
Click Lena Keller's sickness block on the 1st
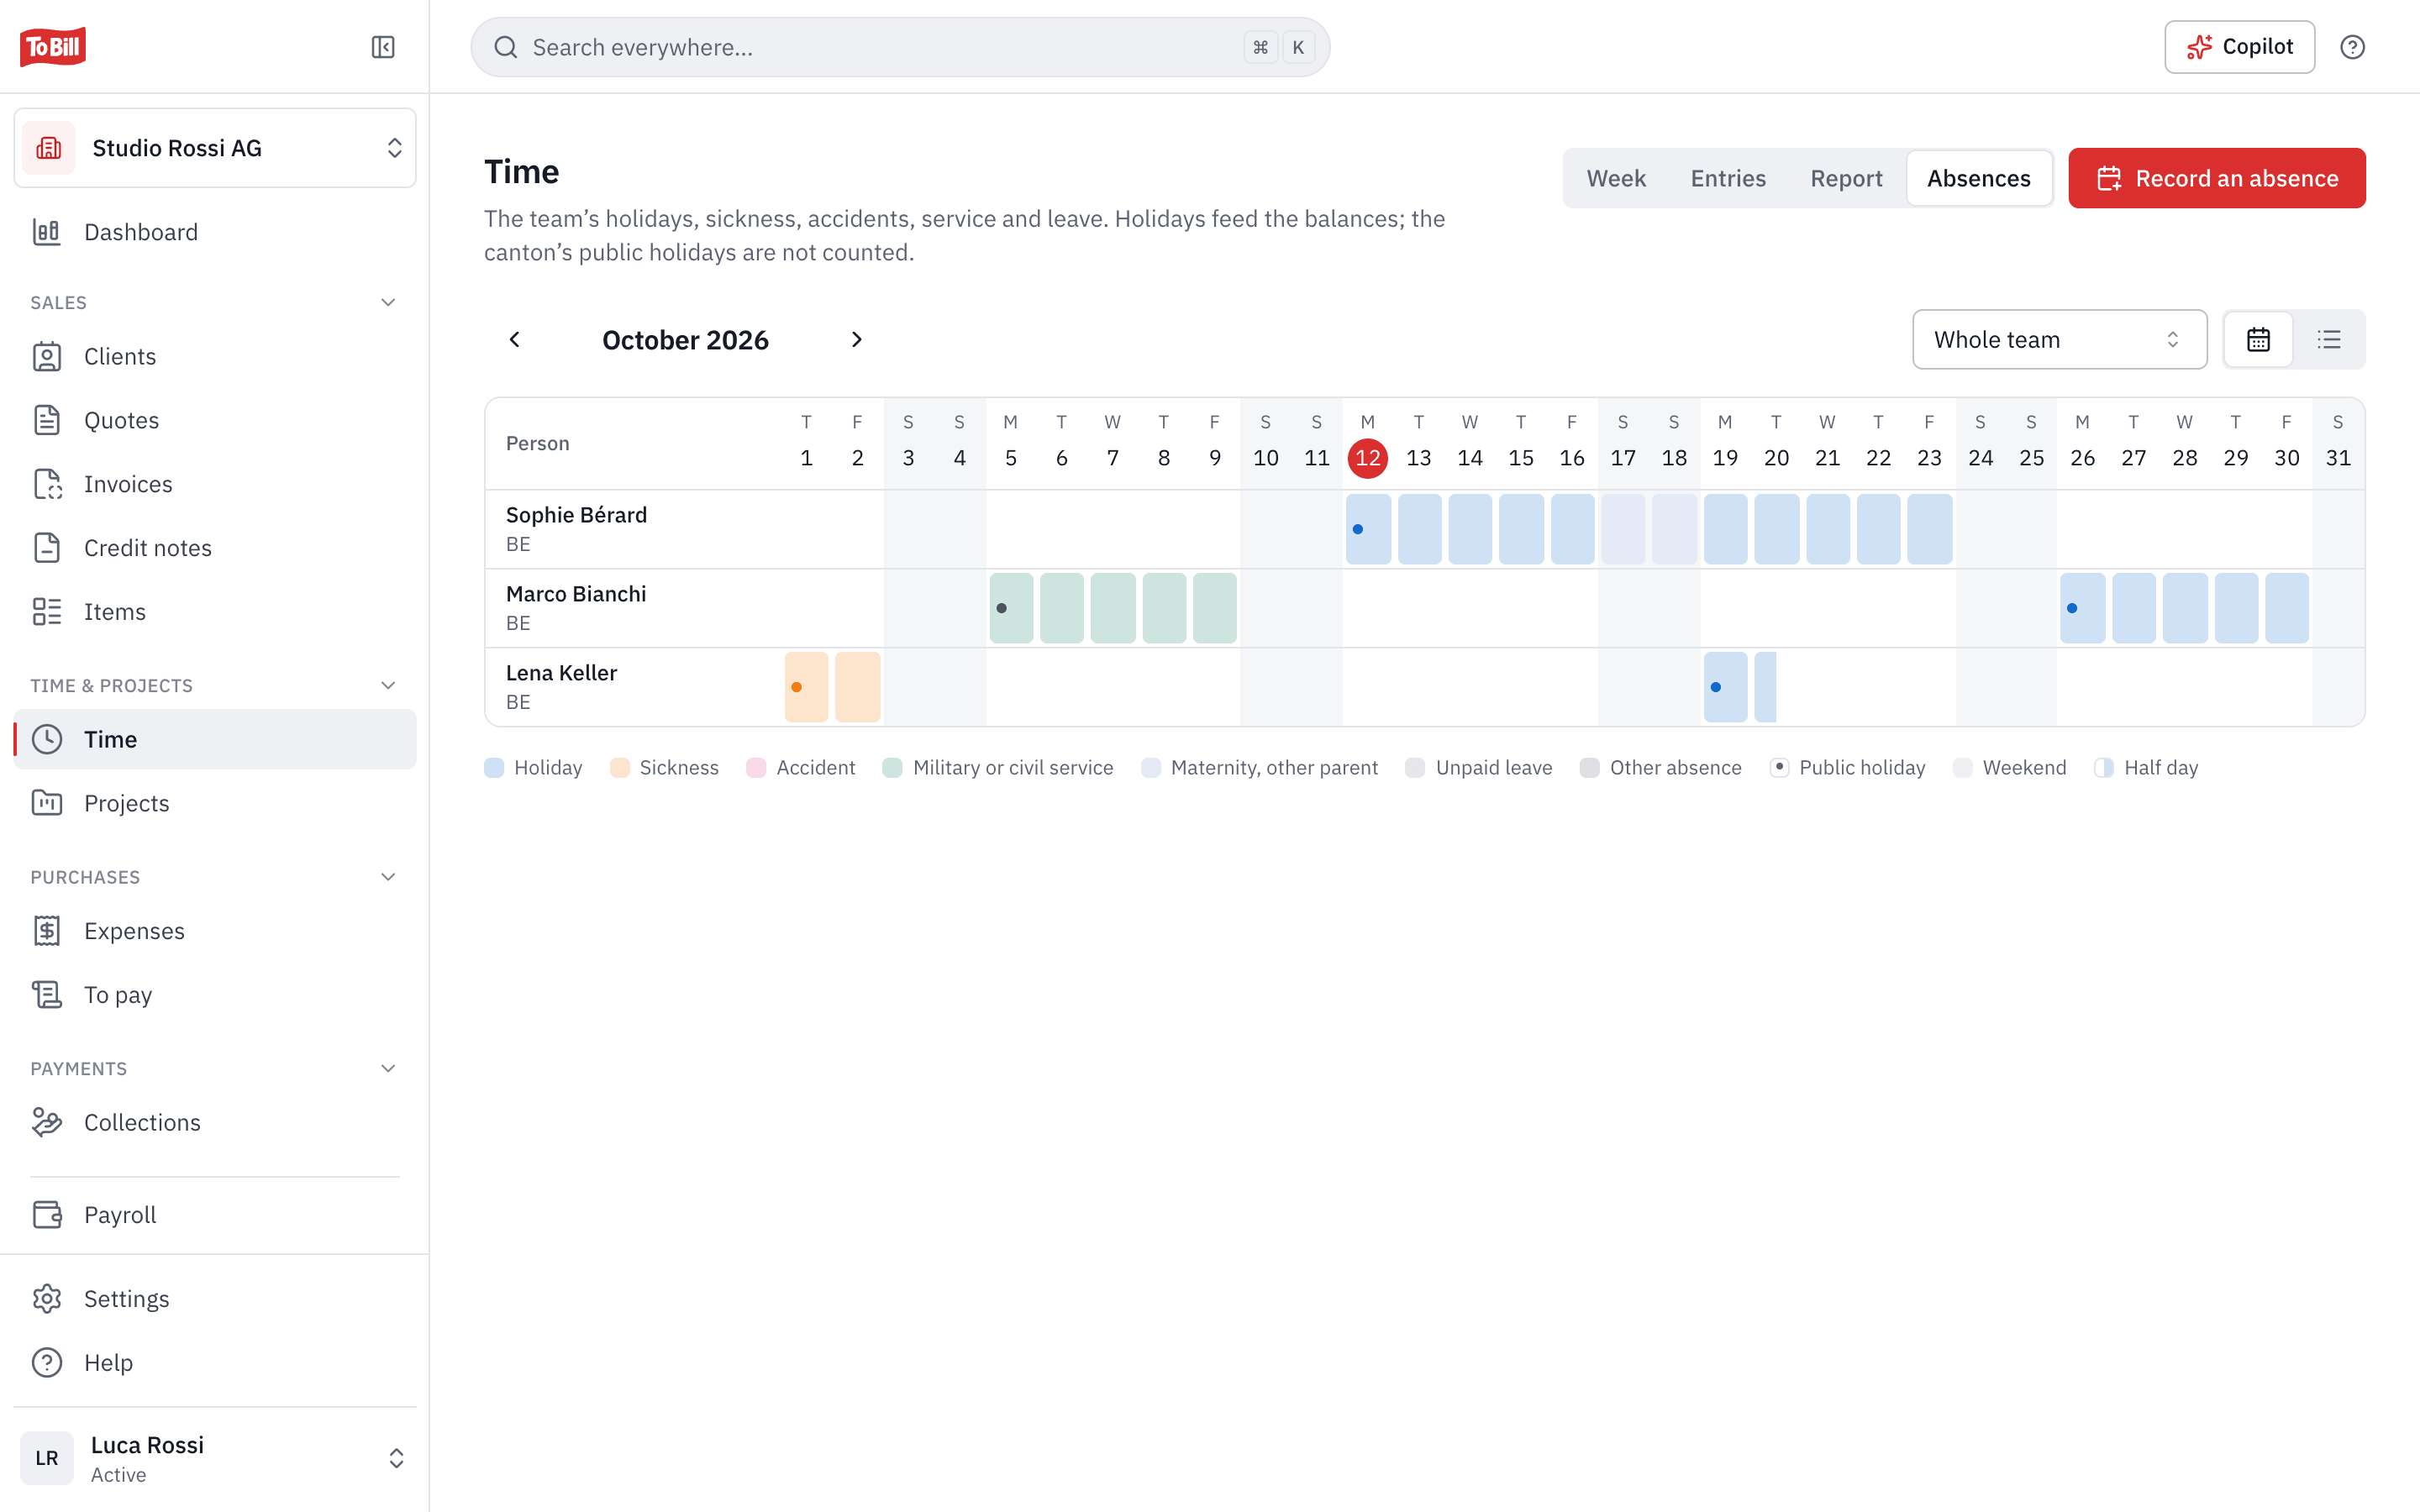(806, 687)
